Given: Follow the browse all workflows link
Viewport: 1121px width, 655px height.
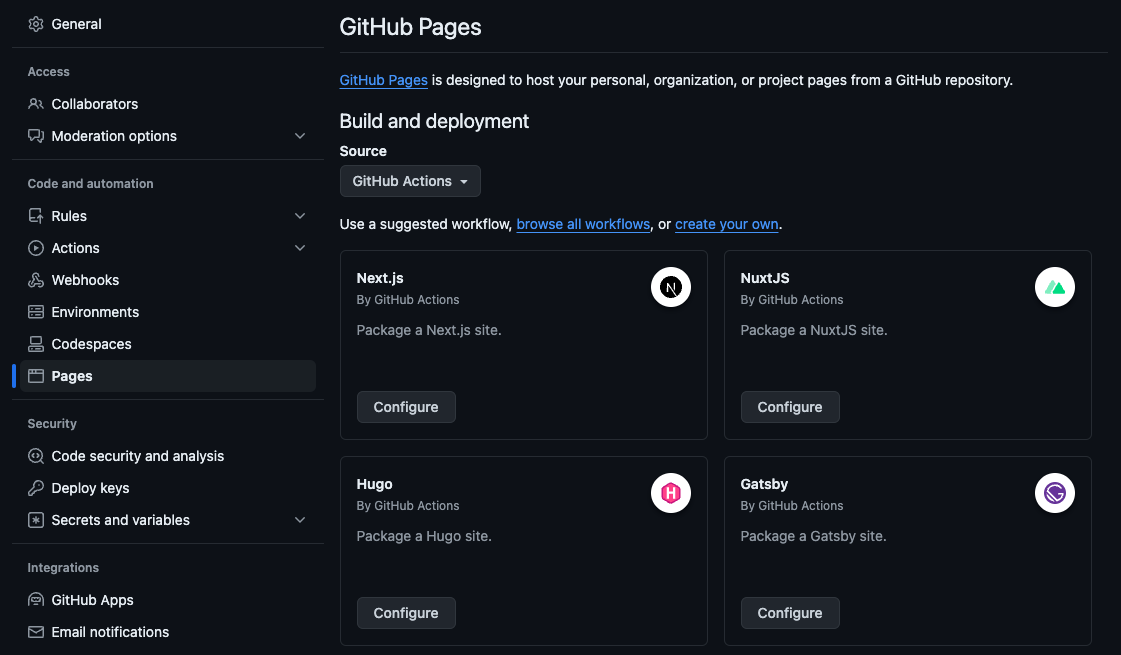Looking at the screenshot, I should [x=583, y=224].
